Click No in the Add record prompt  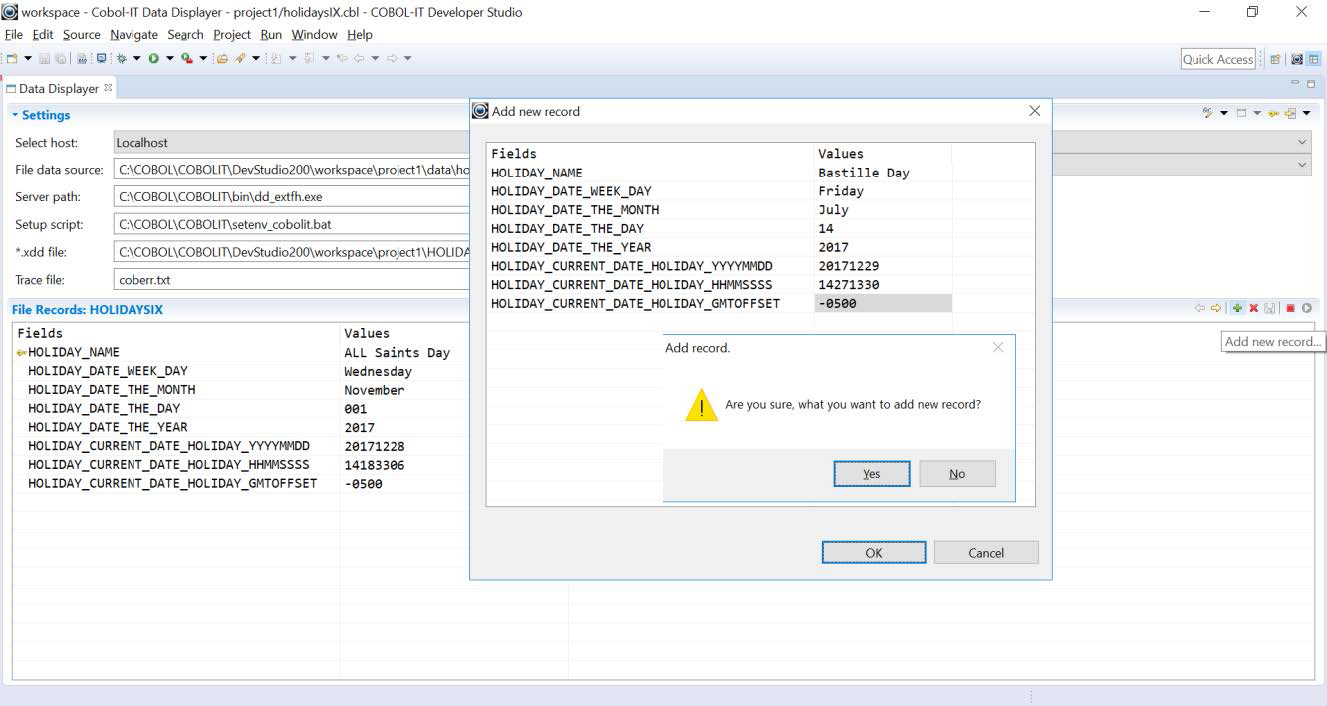[x=957, y=474]
